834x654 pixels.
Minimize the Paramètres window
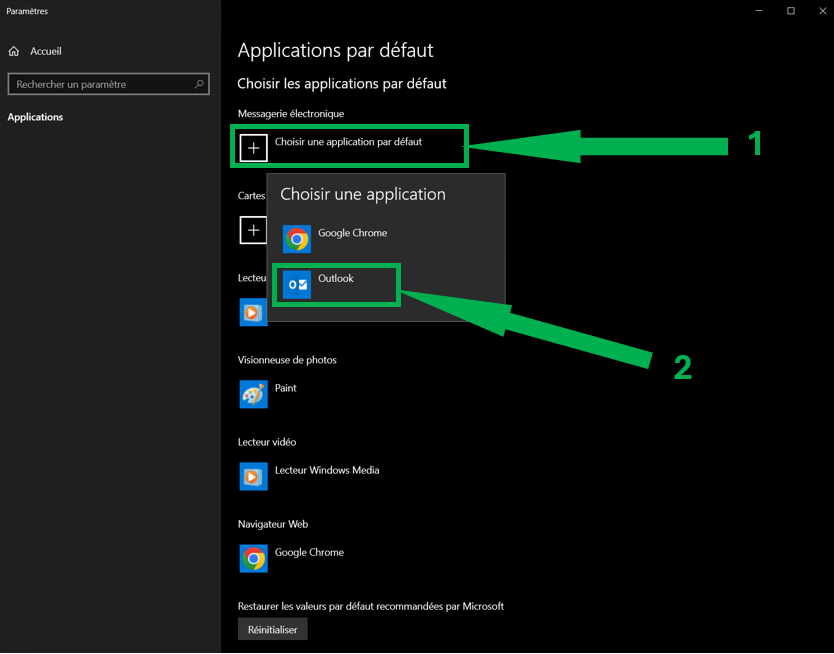tap(759, 11)
